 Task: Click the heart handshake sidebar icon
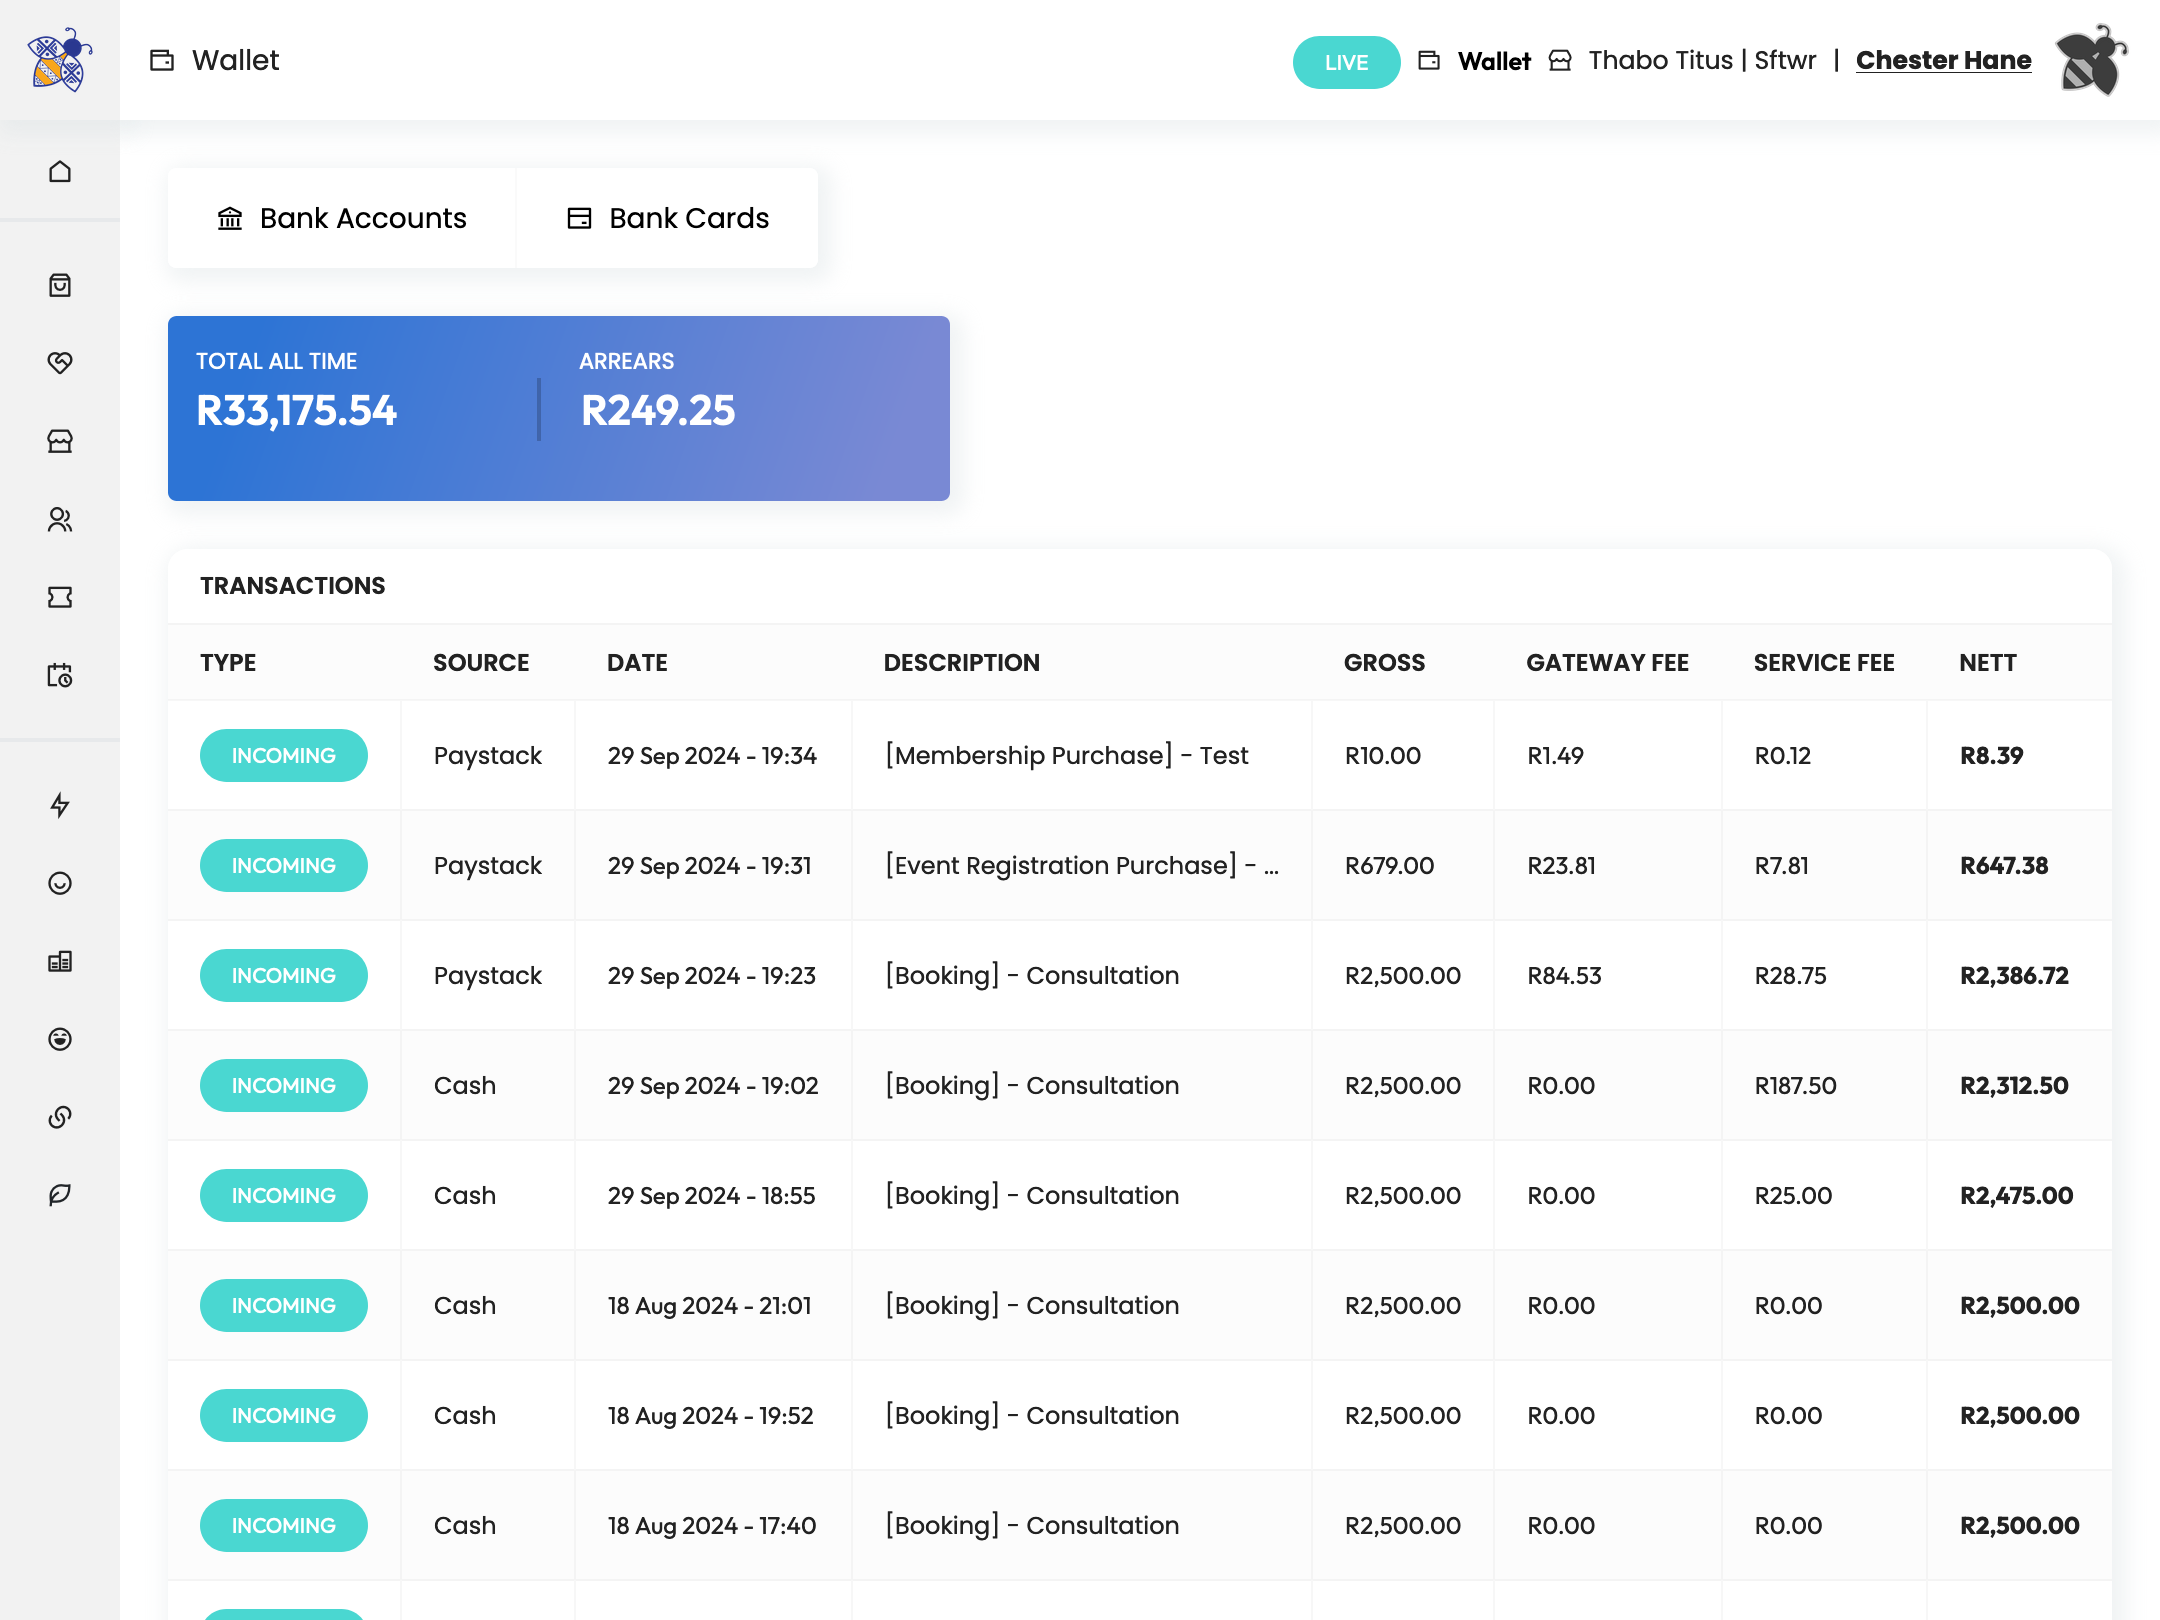(60, 362)
